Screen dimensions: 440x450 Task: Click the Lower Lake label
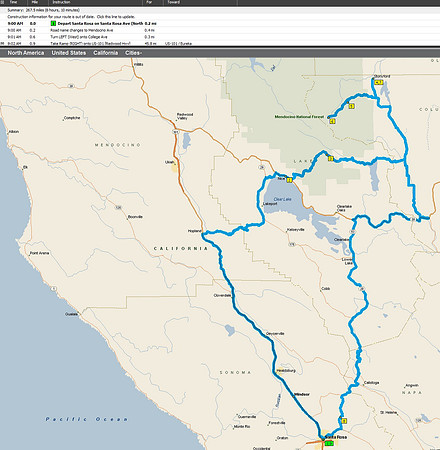(347, 261)
